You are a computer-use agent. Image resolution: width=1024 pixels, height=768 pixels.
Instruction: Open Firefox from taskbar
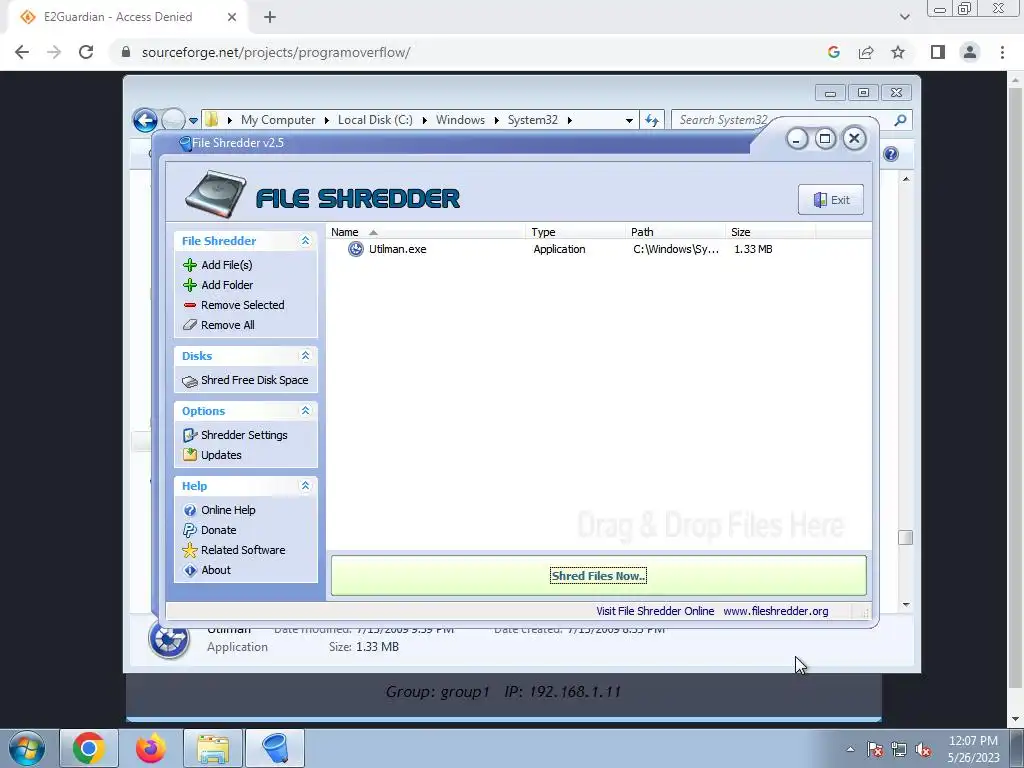pos(151,748)
